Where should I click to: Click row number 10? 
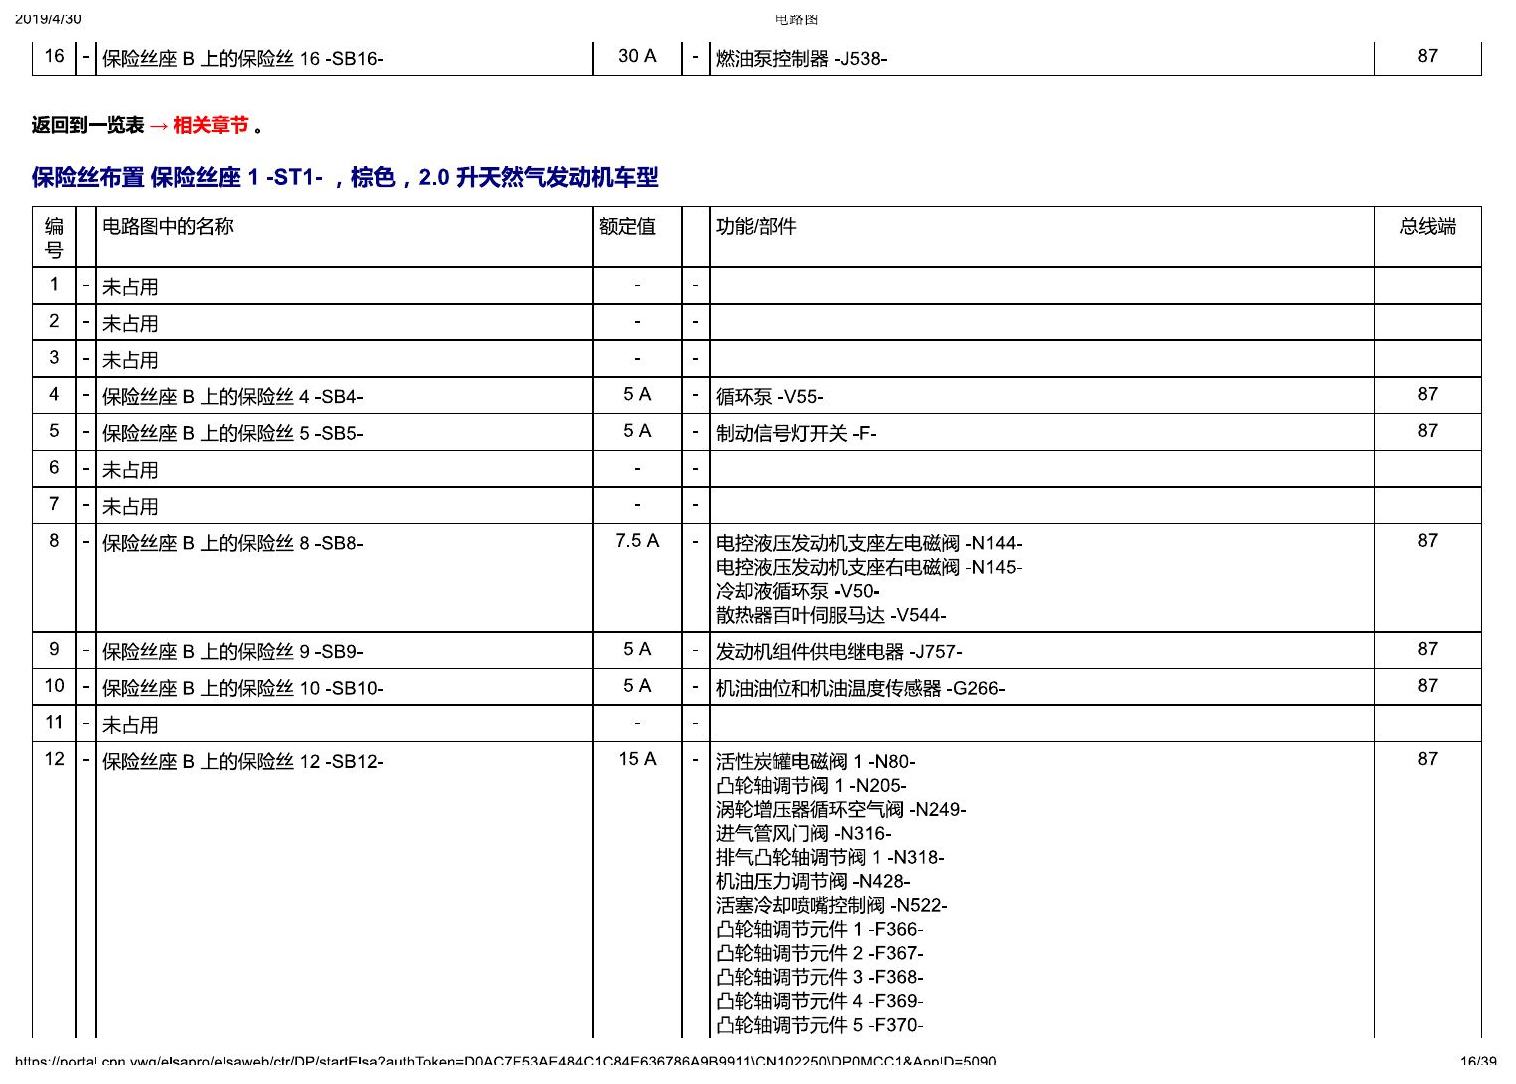point(54,686)
